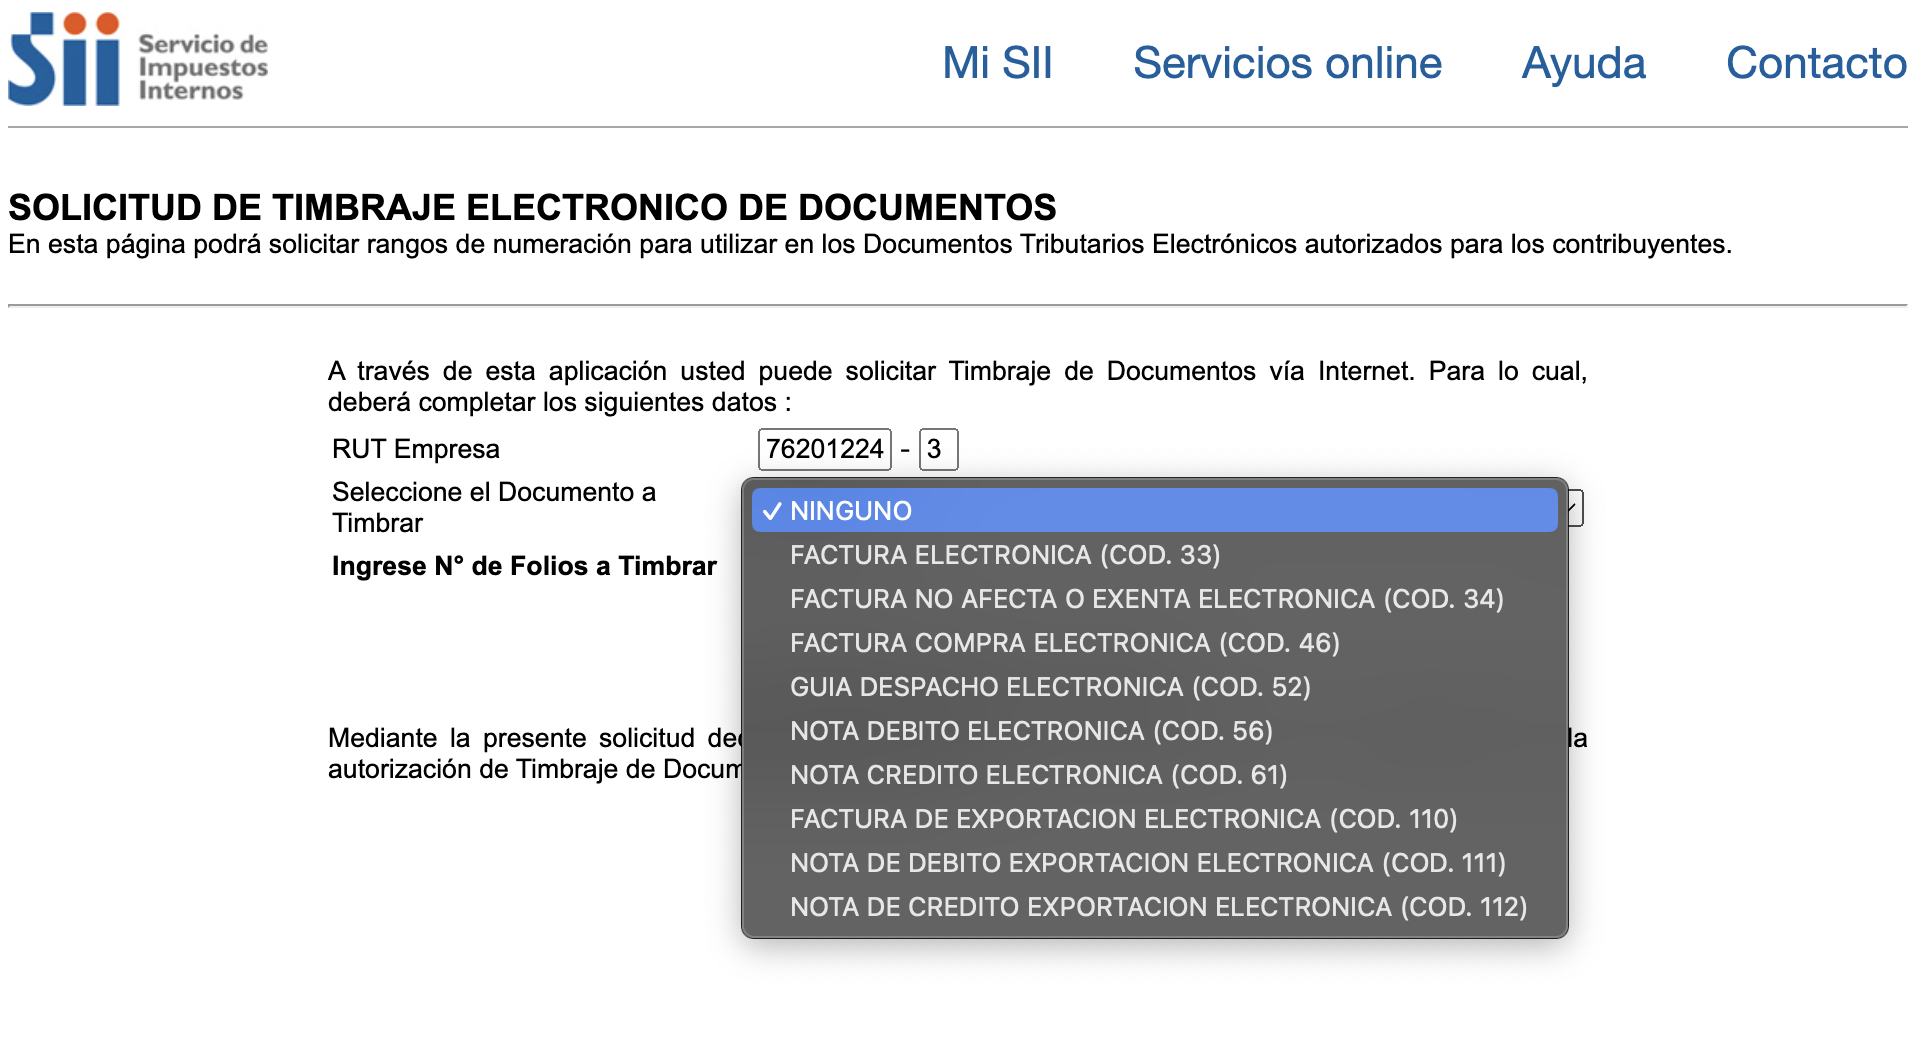Open the Ayuda menu
Screen dimensions: 1920x1058
point(1583,63)
